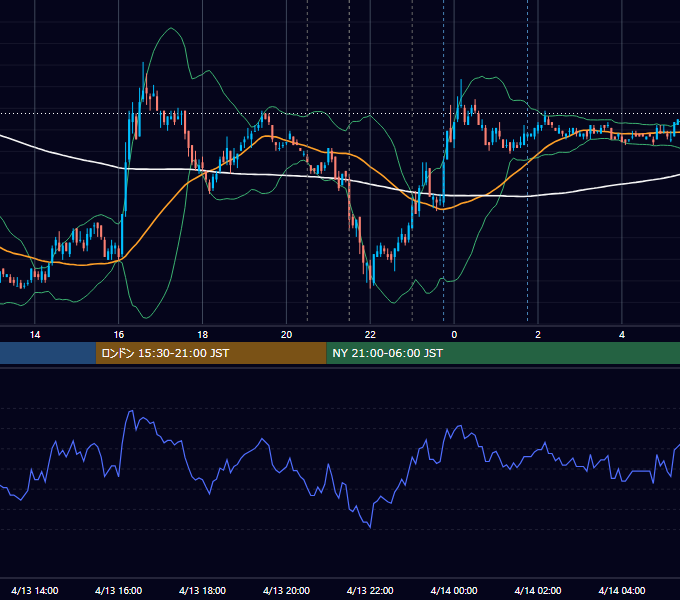Click the 4/14 04:00 date label

pos(622,590)
